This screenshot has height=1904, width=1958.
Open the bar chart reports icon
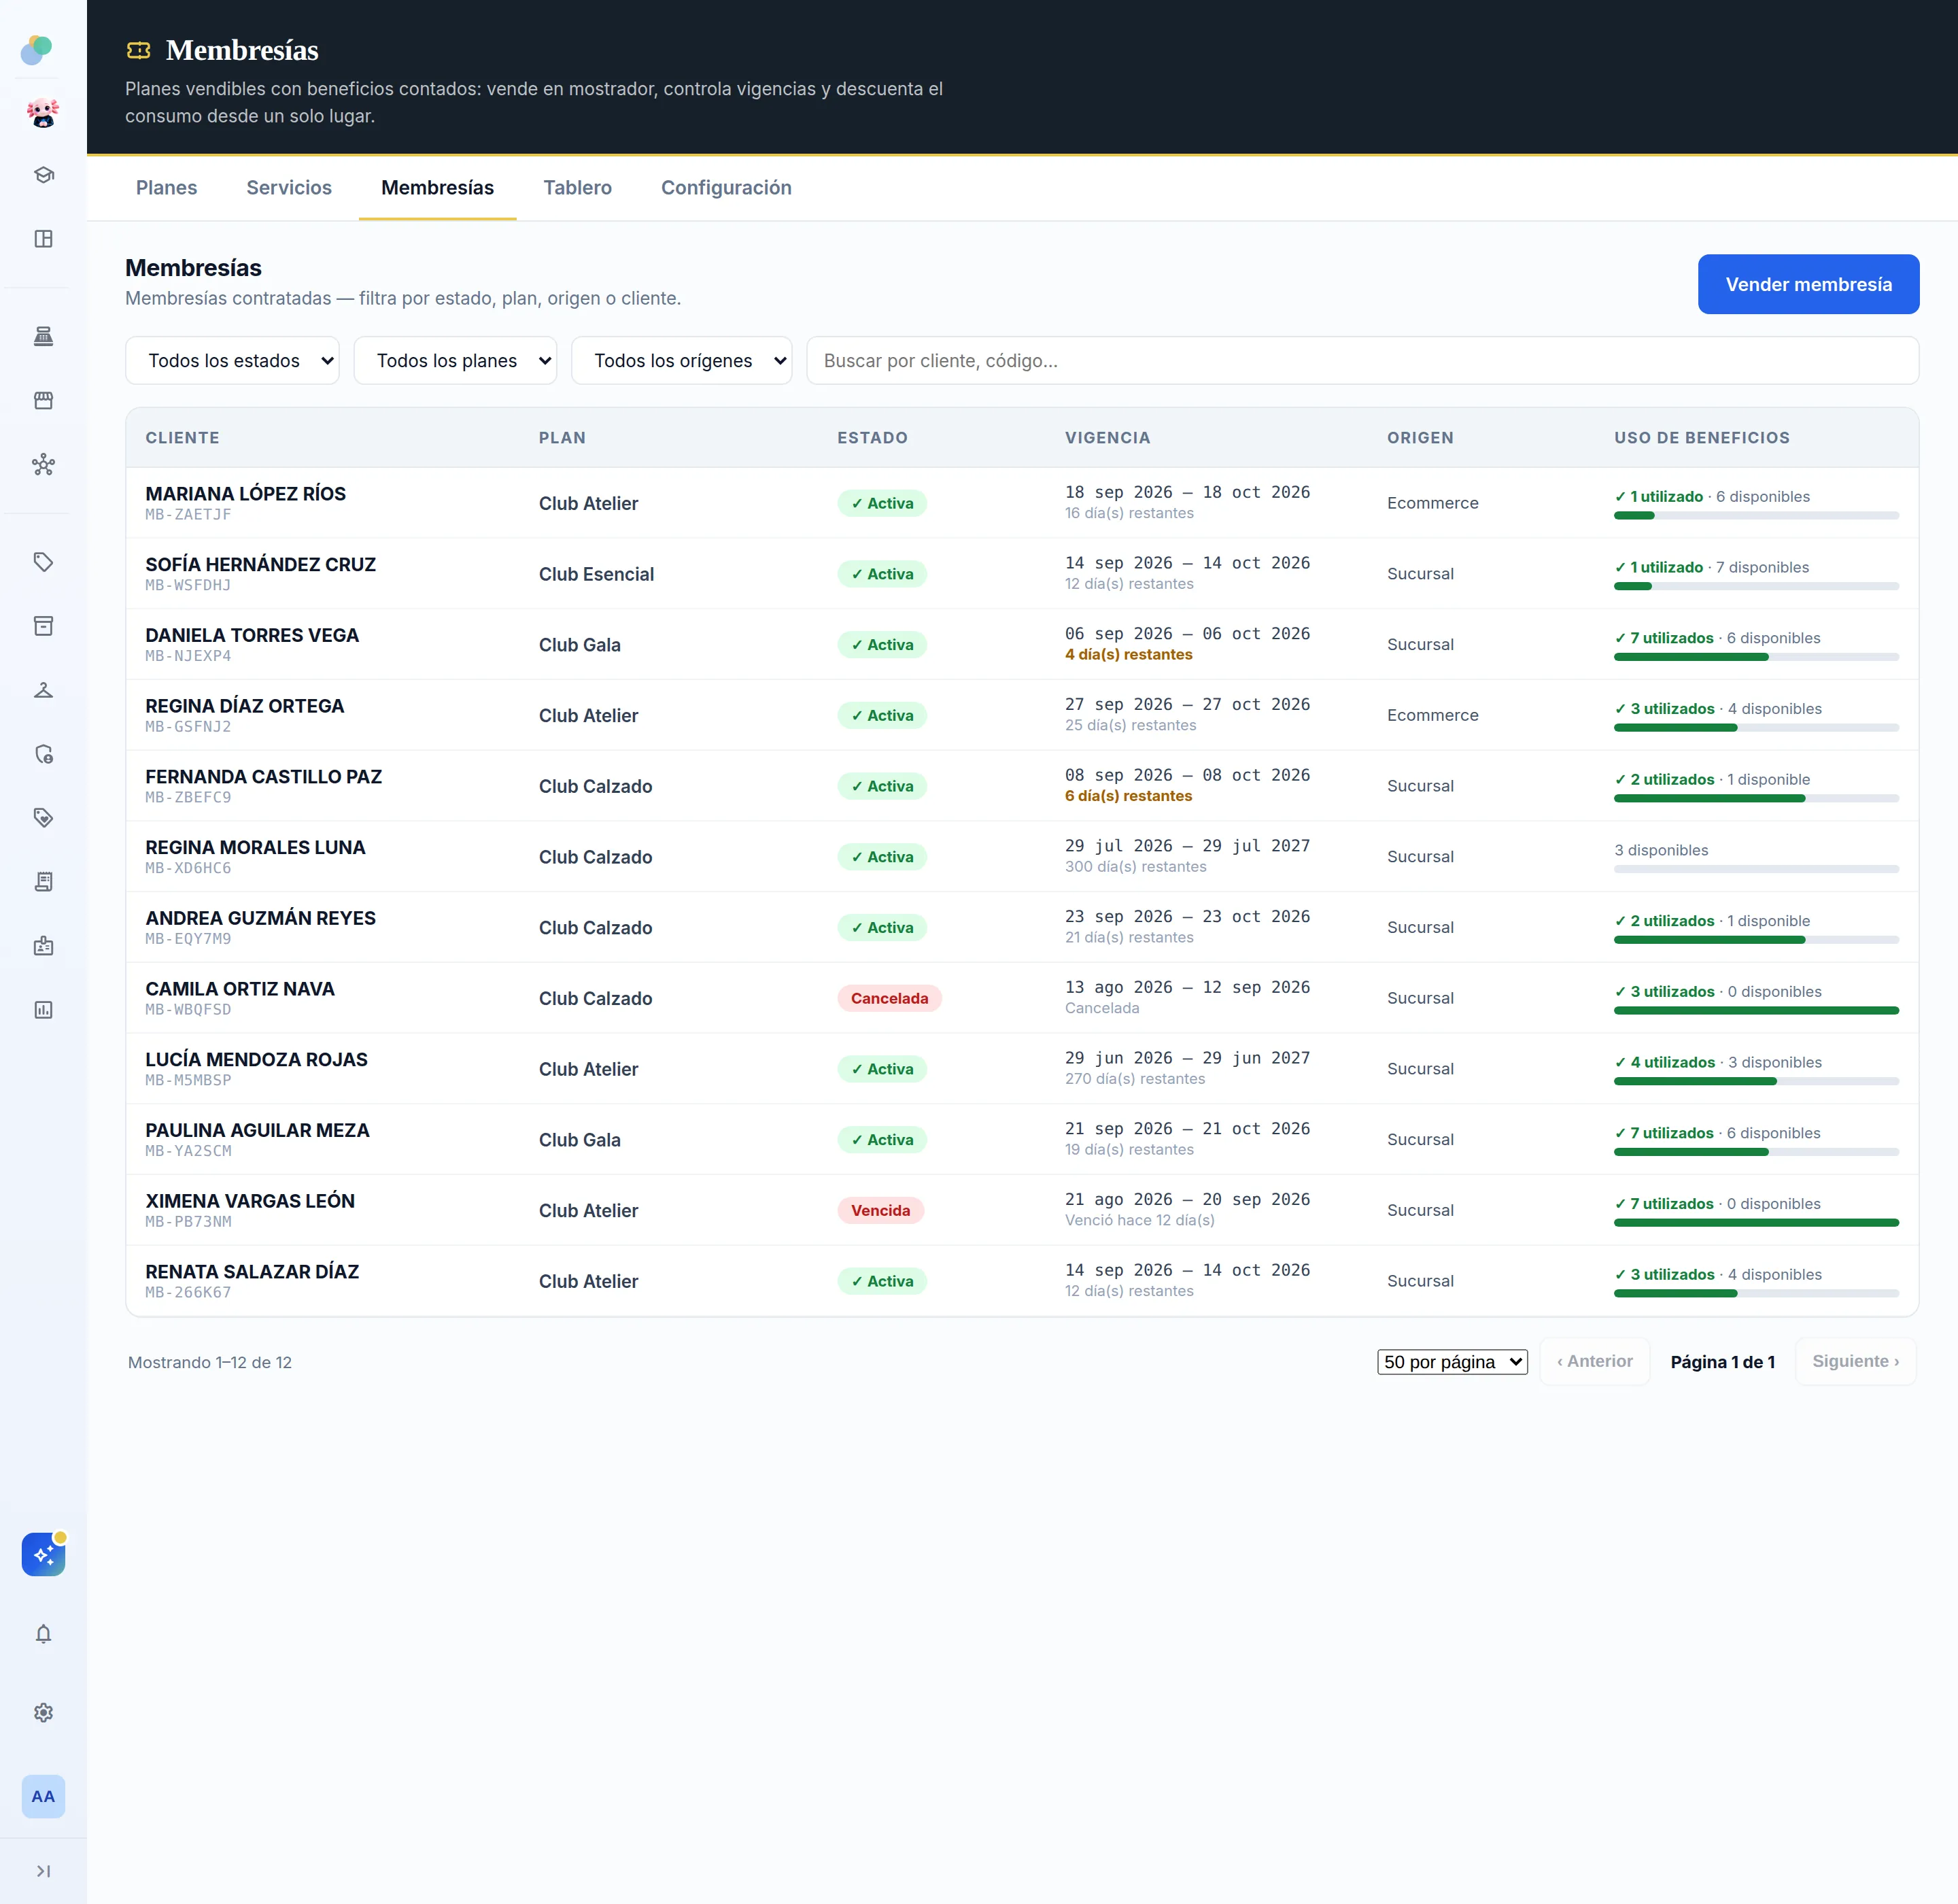[43, 1010]
